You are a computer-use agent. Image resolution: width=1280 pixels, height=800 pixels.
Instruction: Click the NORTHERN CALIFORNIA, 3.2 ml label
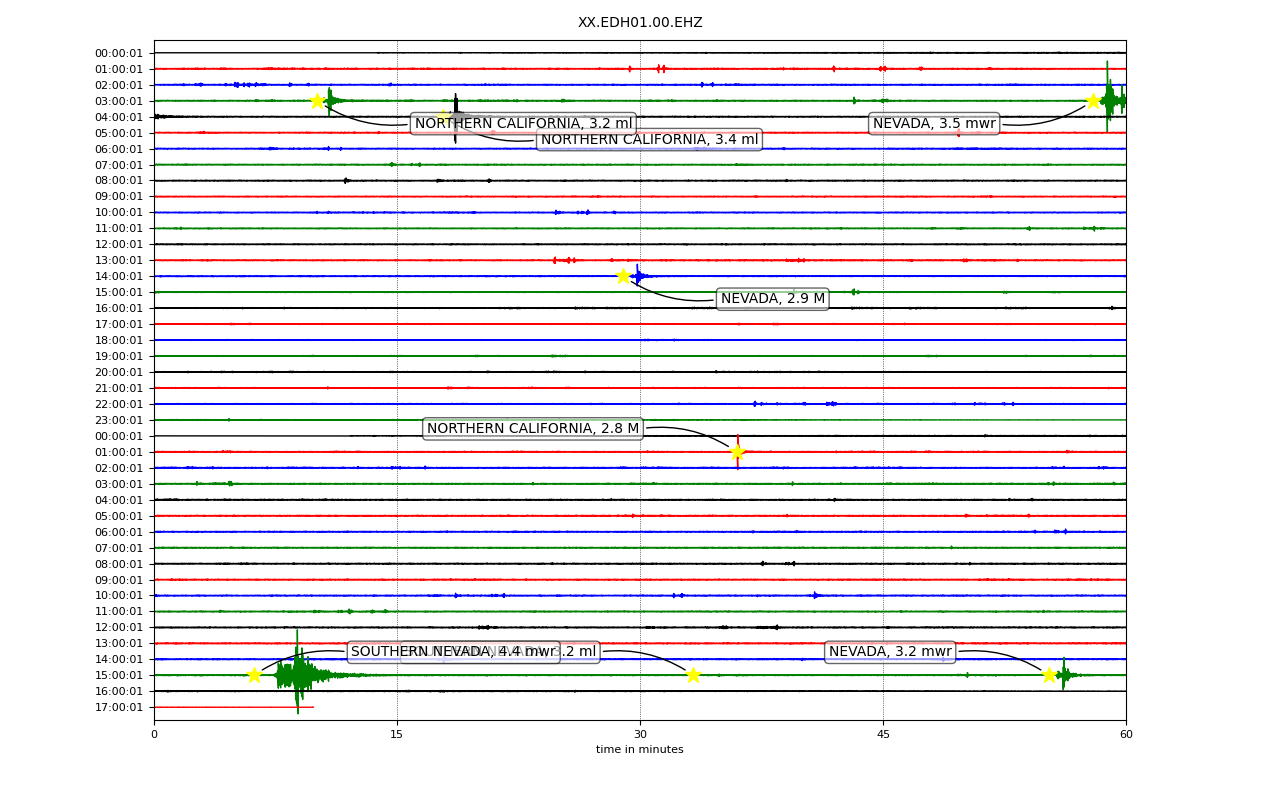523,124
